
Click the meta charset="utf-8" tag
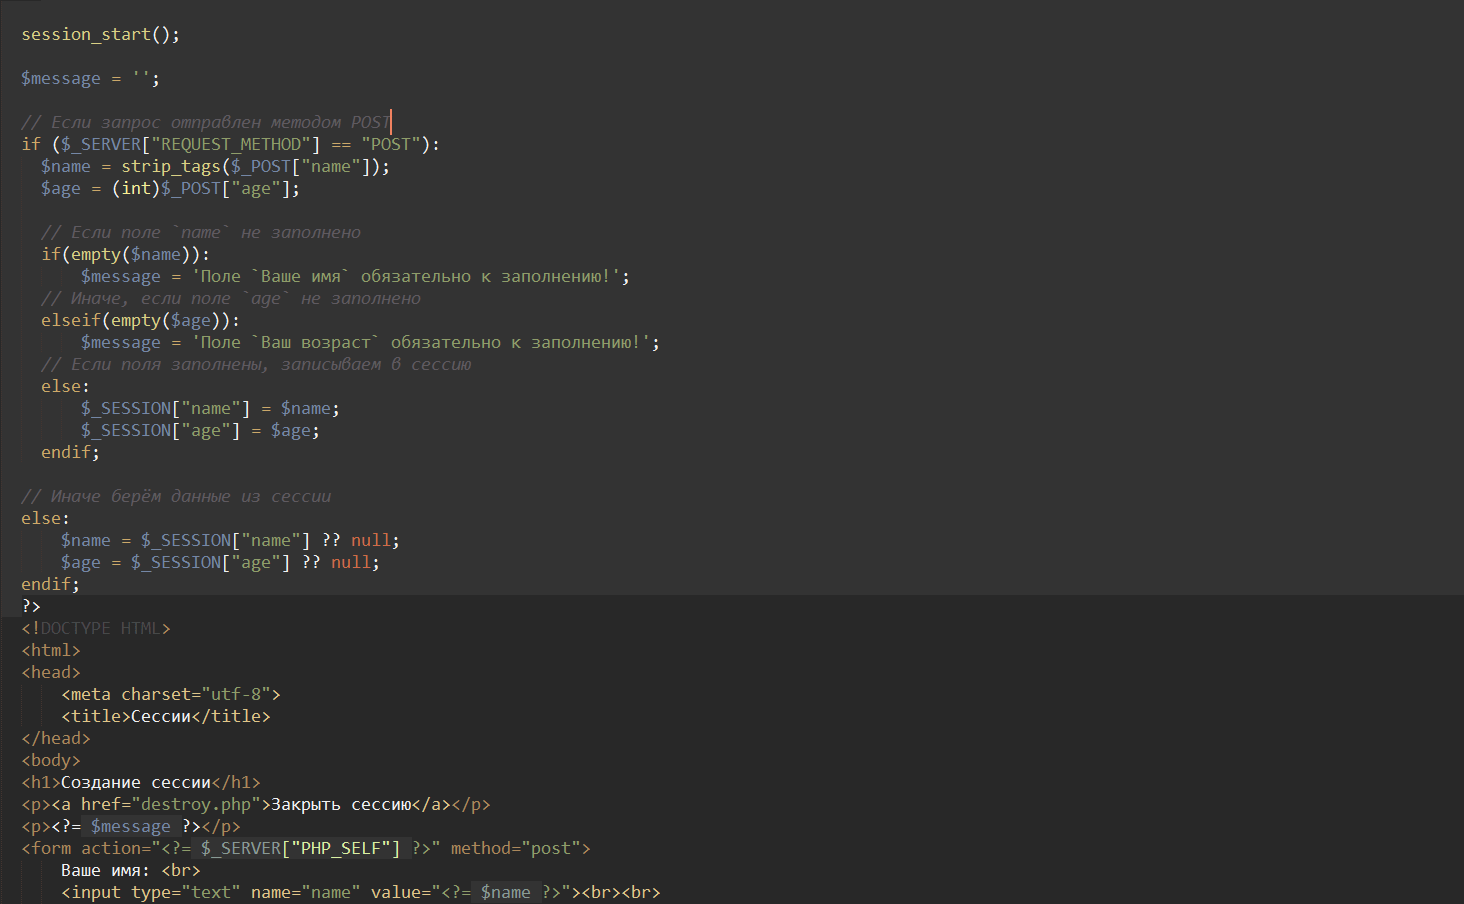click(170, 694)
